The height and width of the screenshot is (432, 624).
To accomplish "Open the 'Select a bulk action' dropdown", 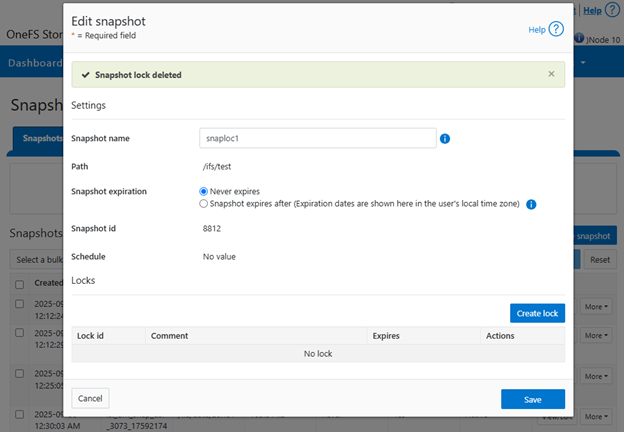I will pos(38,261).
